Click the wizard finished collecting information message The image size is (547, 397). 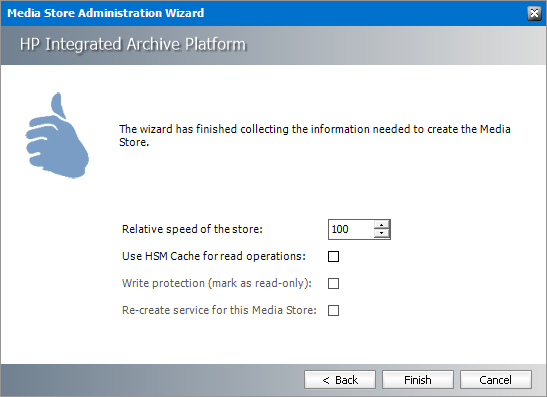coord(315,135)
